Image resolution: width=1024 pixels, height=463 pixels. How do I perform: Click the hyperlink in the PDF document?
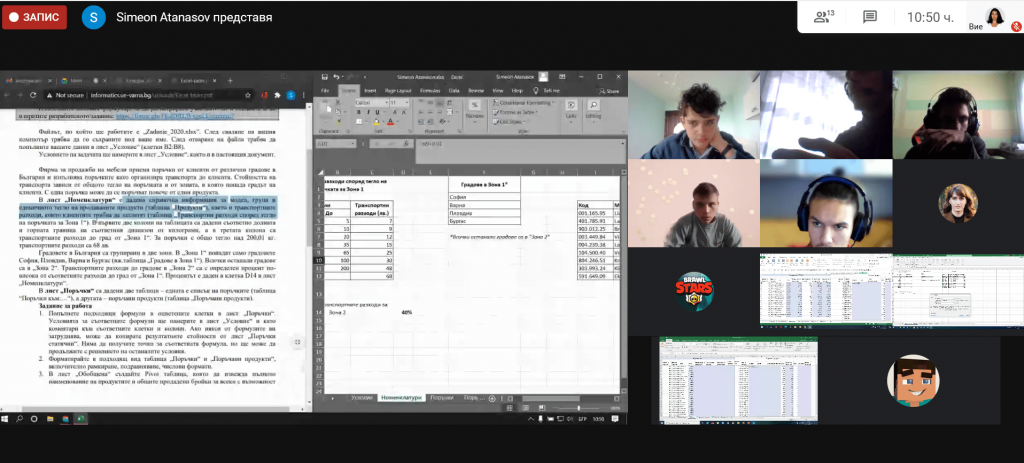[x=175, y=116]
